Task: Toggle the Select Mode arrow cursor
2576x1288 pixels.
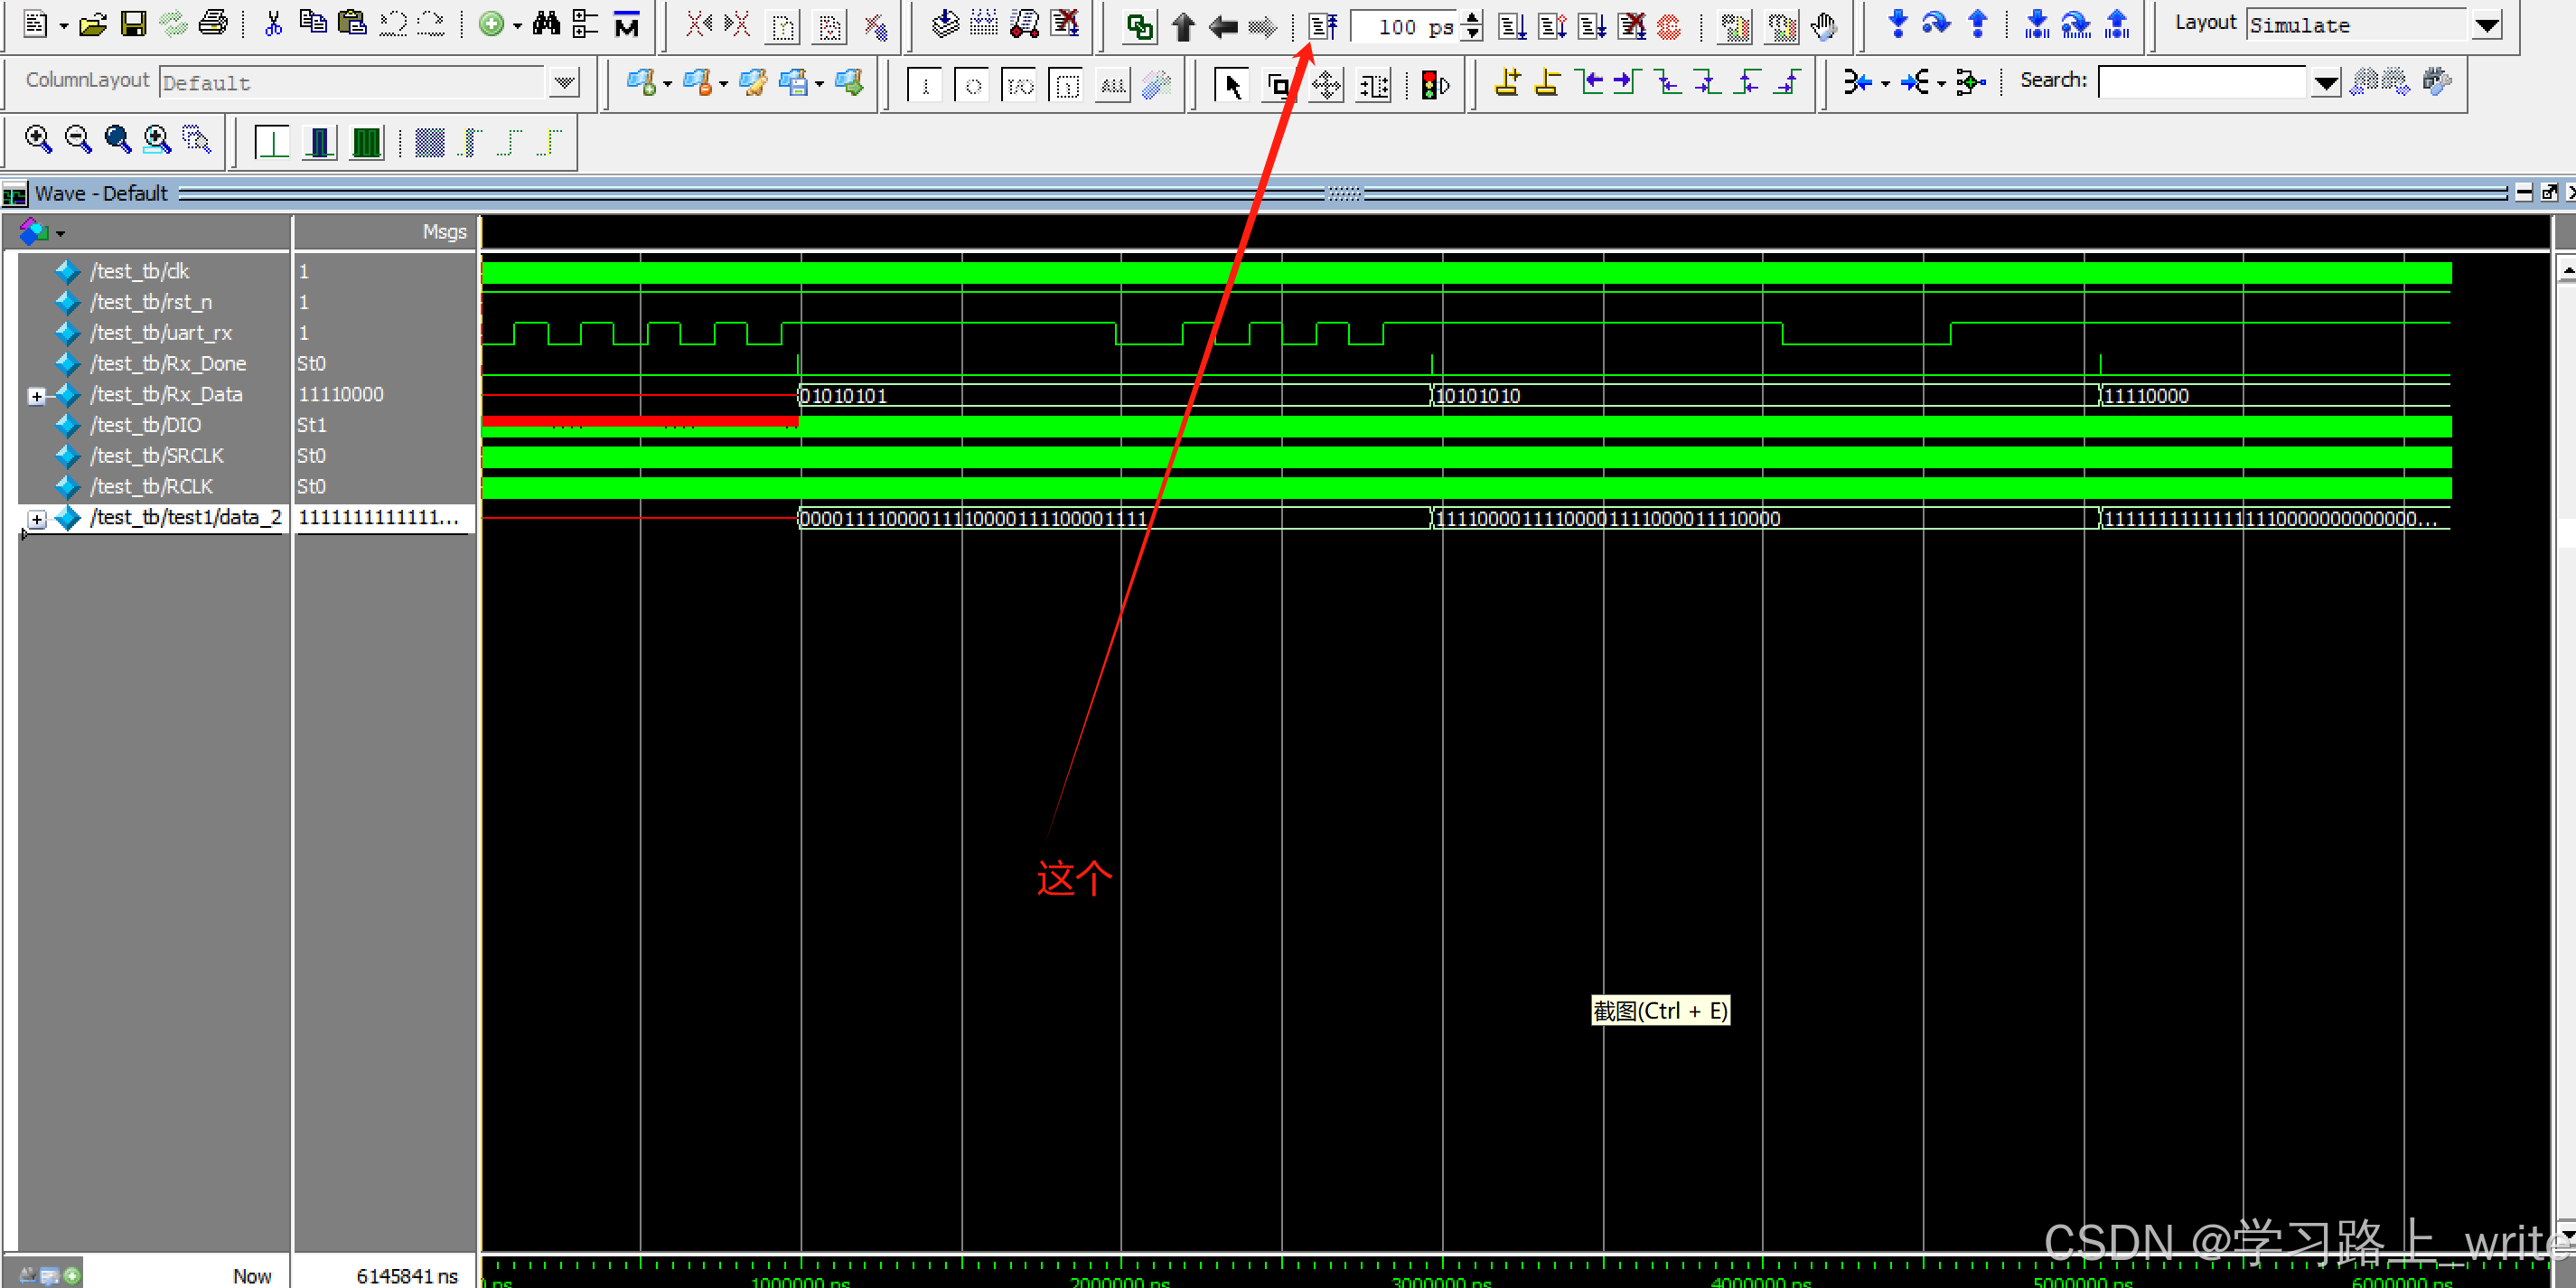Action: [x=1232, y=86]
